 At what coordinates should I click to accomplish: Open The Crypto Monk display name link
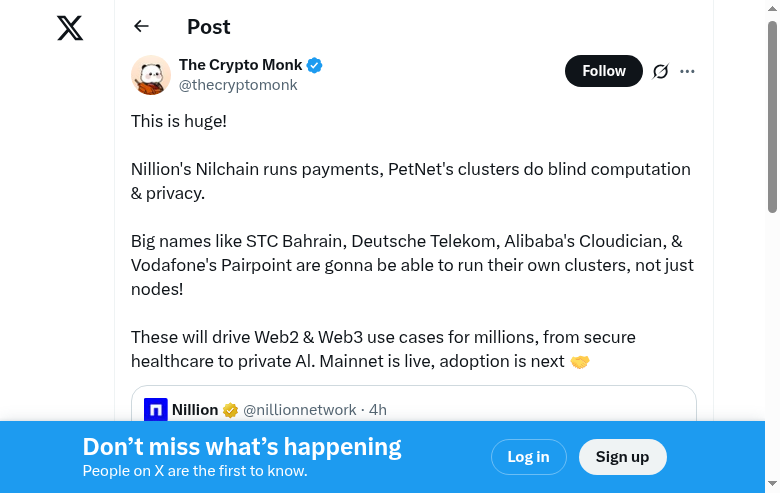tap(240, 66)
